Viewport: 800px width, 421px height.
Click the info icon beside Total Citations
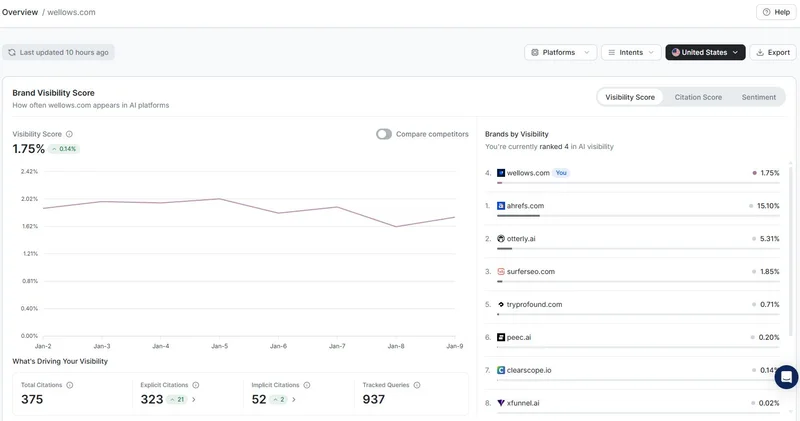tap(70, 384)
